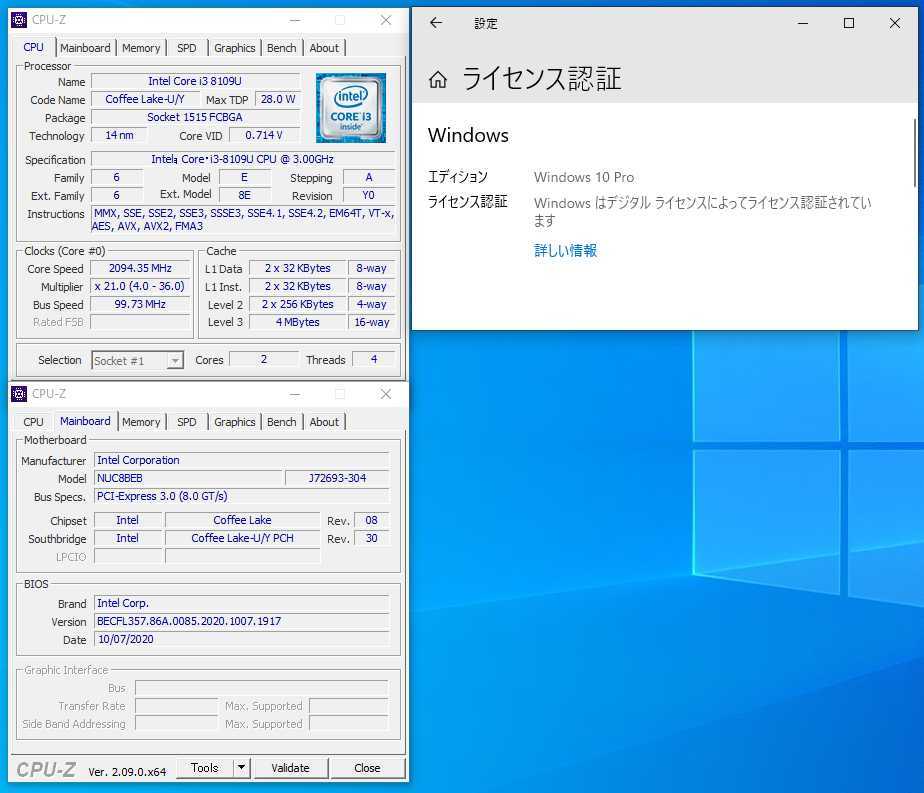Open Memory tab in the Motherboard window
The width and height of the screenshot is (924, 793).
[141, 422]
